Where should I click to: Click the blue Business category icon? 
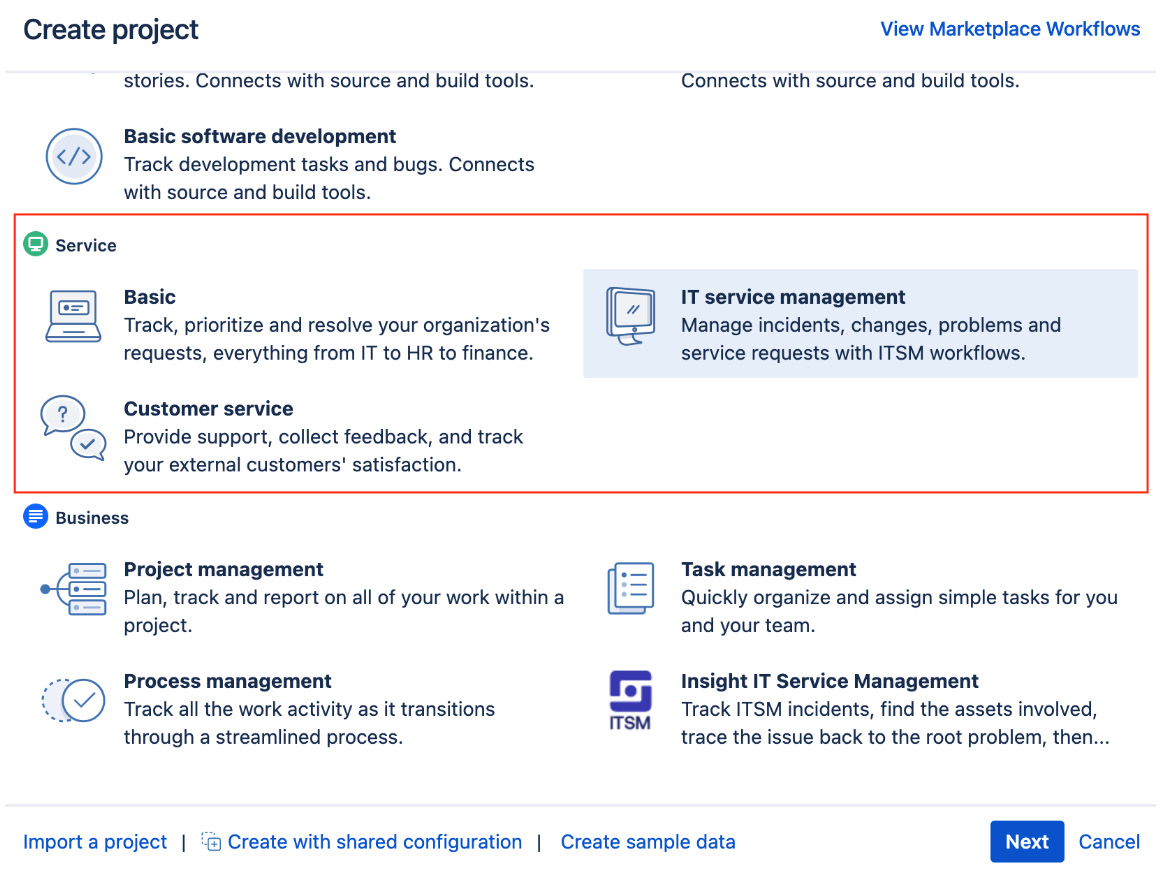(x=35, y=517)
